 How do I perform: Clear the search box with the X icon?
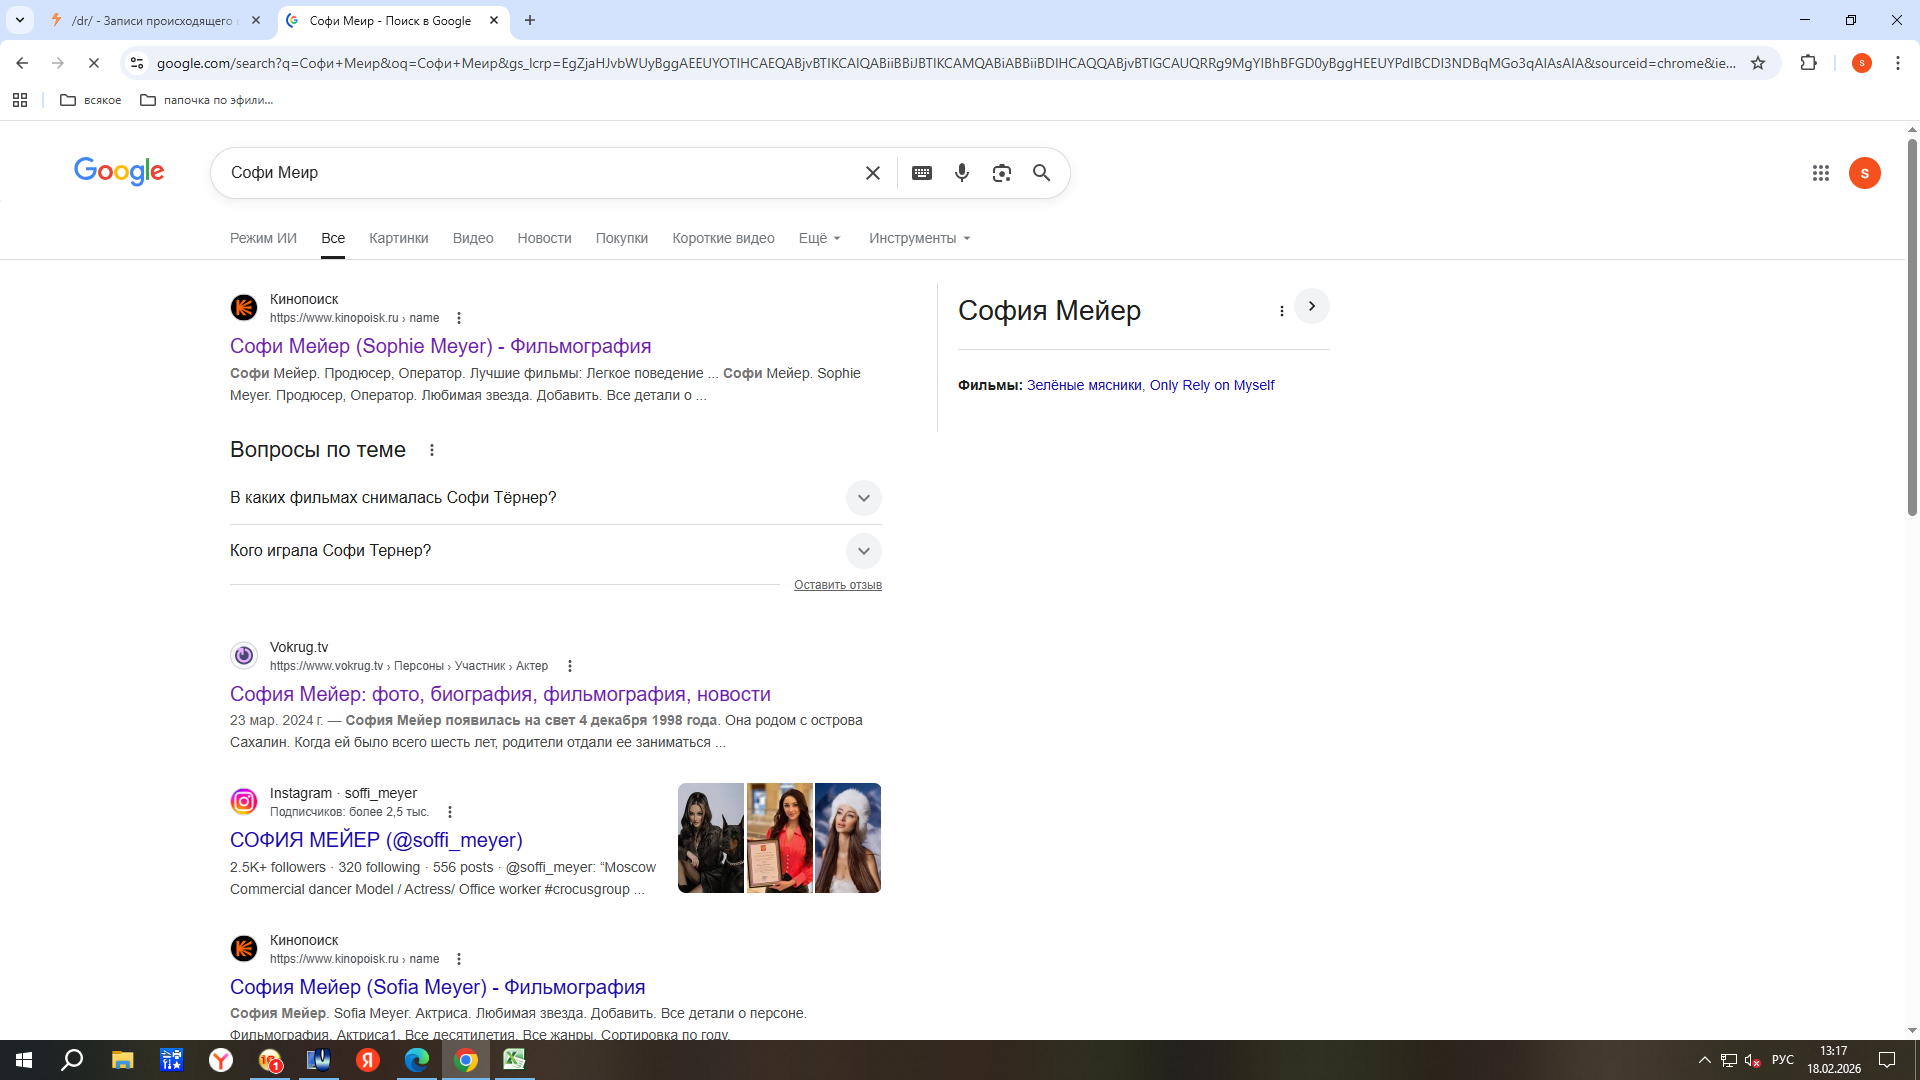[x=873, y=173]
